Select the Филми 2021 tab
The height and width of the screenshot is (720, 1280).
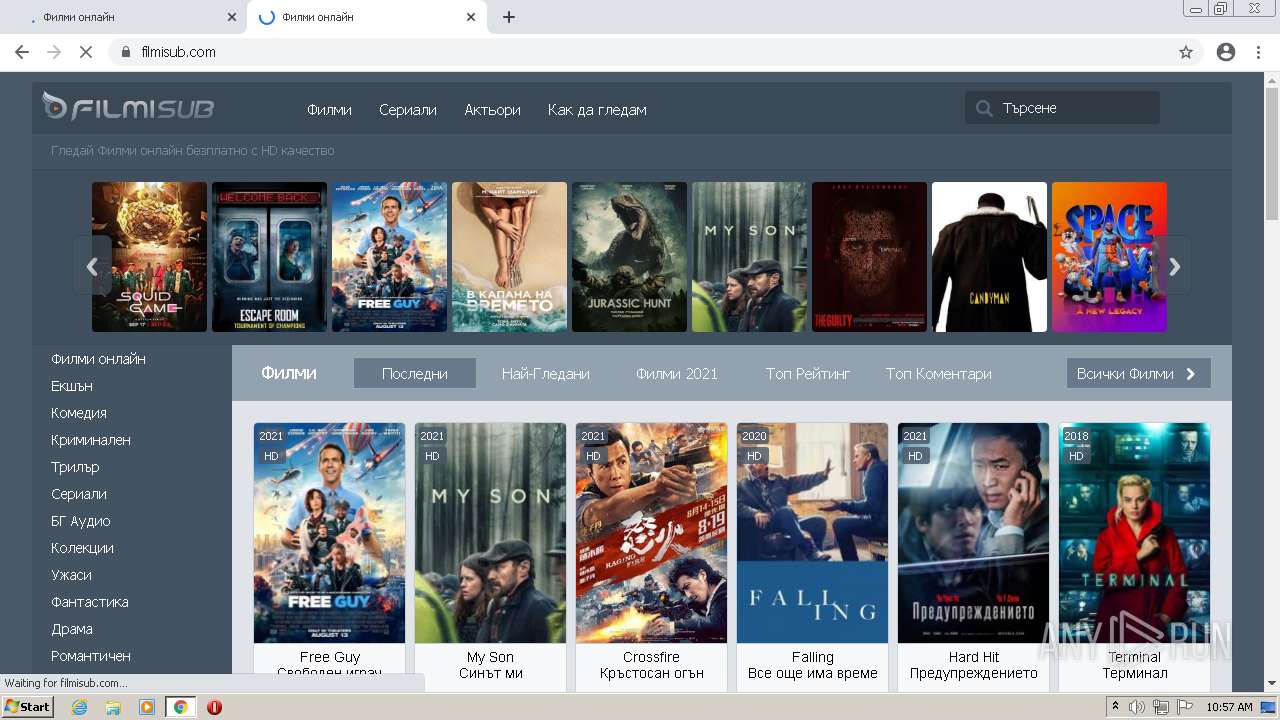[677, 373]
